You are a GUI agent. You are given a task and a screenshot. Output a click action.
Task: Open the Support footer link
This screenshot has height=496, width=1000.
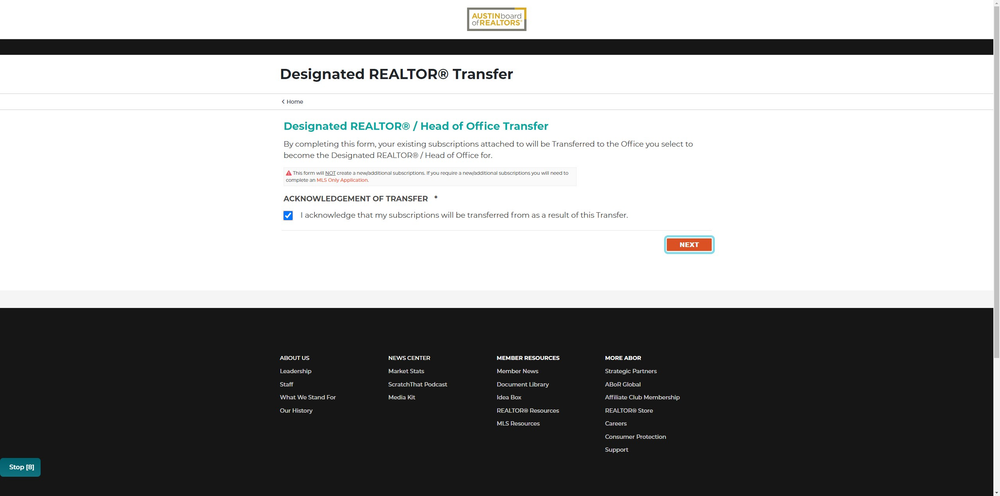pyautogui.click(x=616, y=449)
